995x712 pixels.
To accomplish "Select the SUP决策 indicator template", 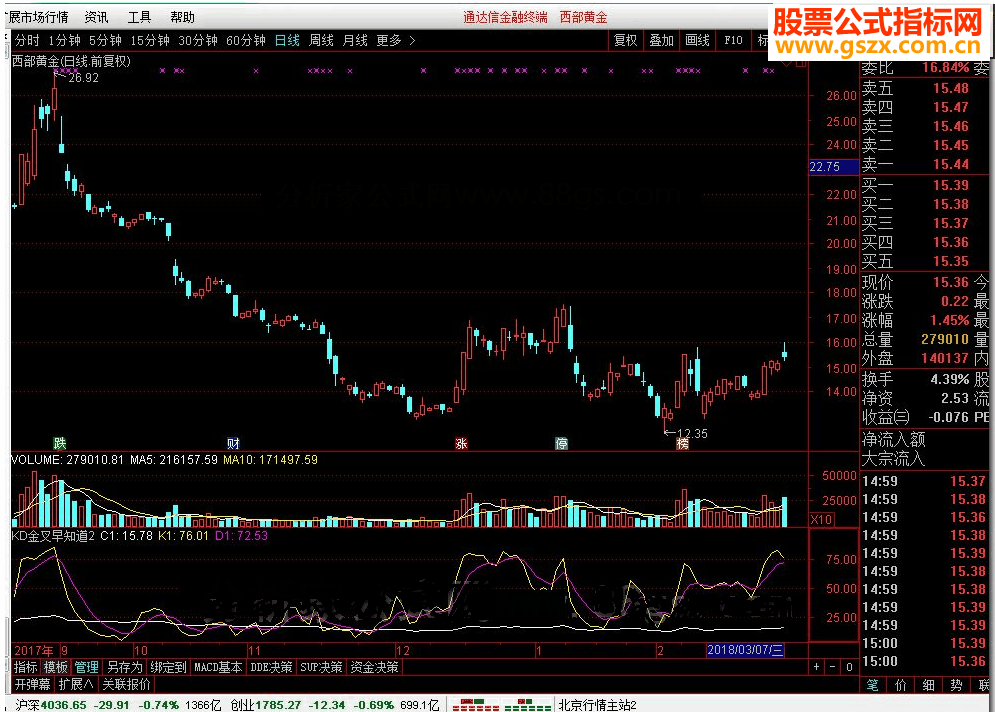I will coord(321,667).
